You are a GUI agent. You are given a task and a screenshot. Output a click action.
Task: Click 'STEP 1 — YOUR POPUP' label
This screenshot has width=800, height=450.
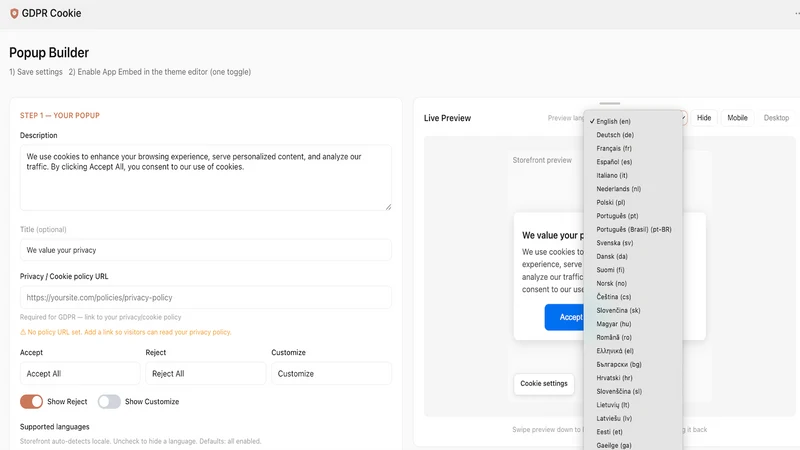tap(60, 115)
